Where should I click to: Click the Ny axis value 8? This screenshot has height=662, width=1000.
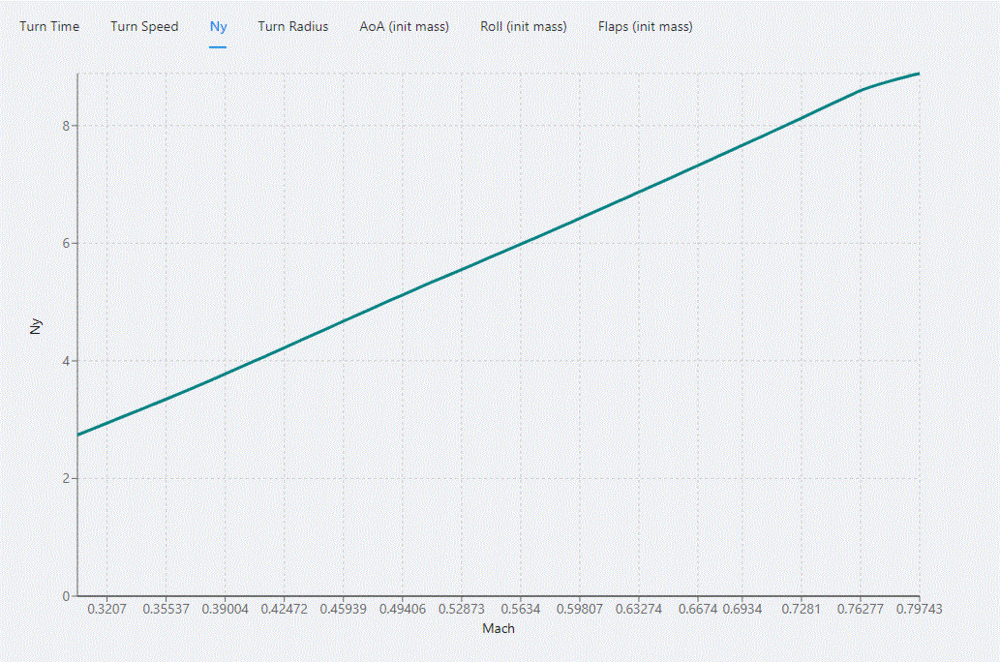click(x=66, y=126)
